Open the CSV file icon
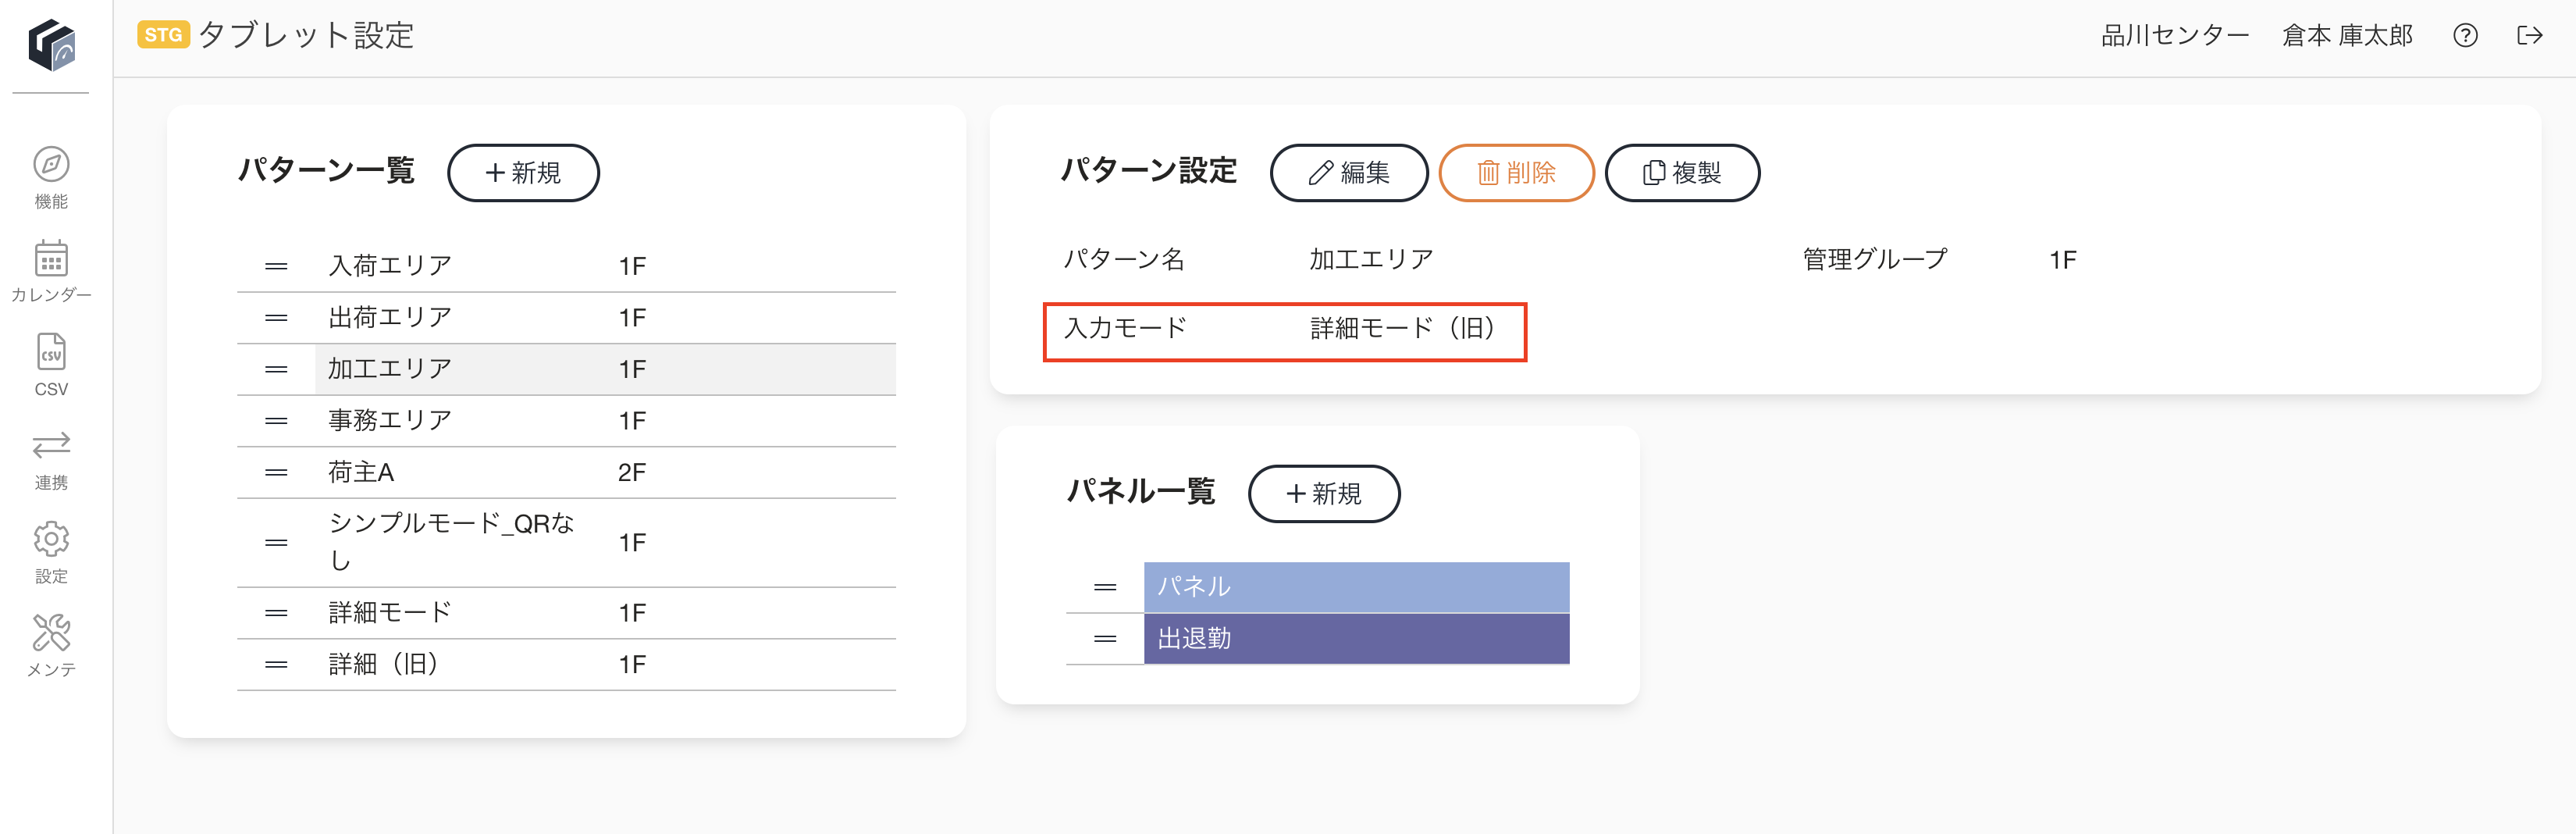 (51, 352)
